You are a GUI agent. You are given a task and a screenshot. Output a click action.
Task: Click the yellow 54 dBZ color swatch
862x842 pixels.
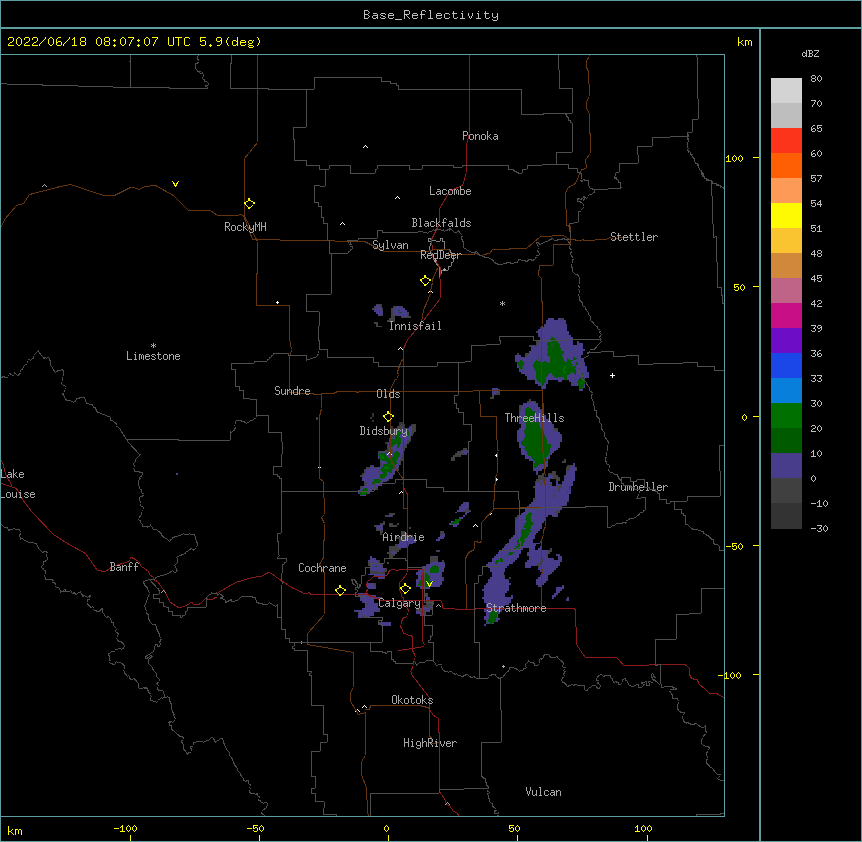(786, 215)
